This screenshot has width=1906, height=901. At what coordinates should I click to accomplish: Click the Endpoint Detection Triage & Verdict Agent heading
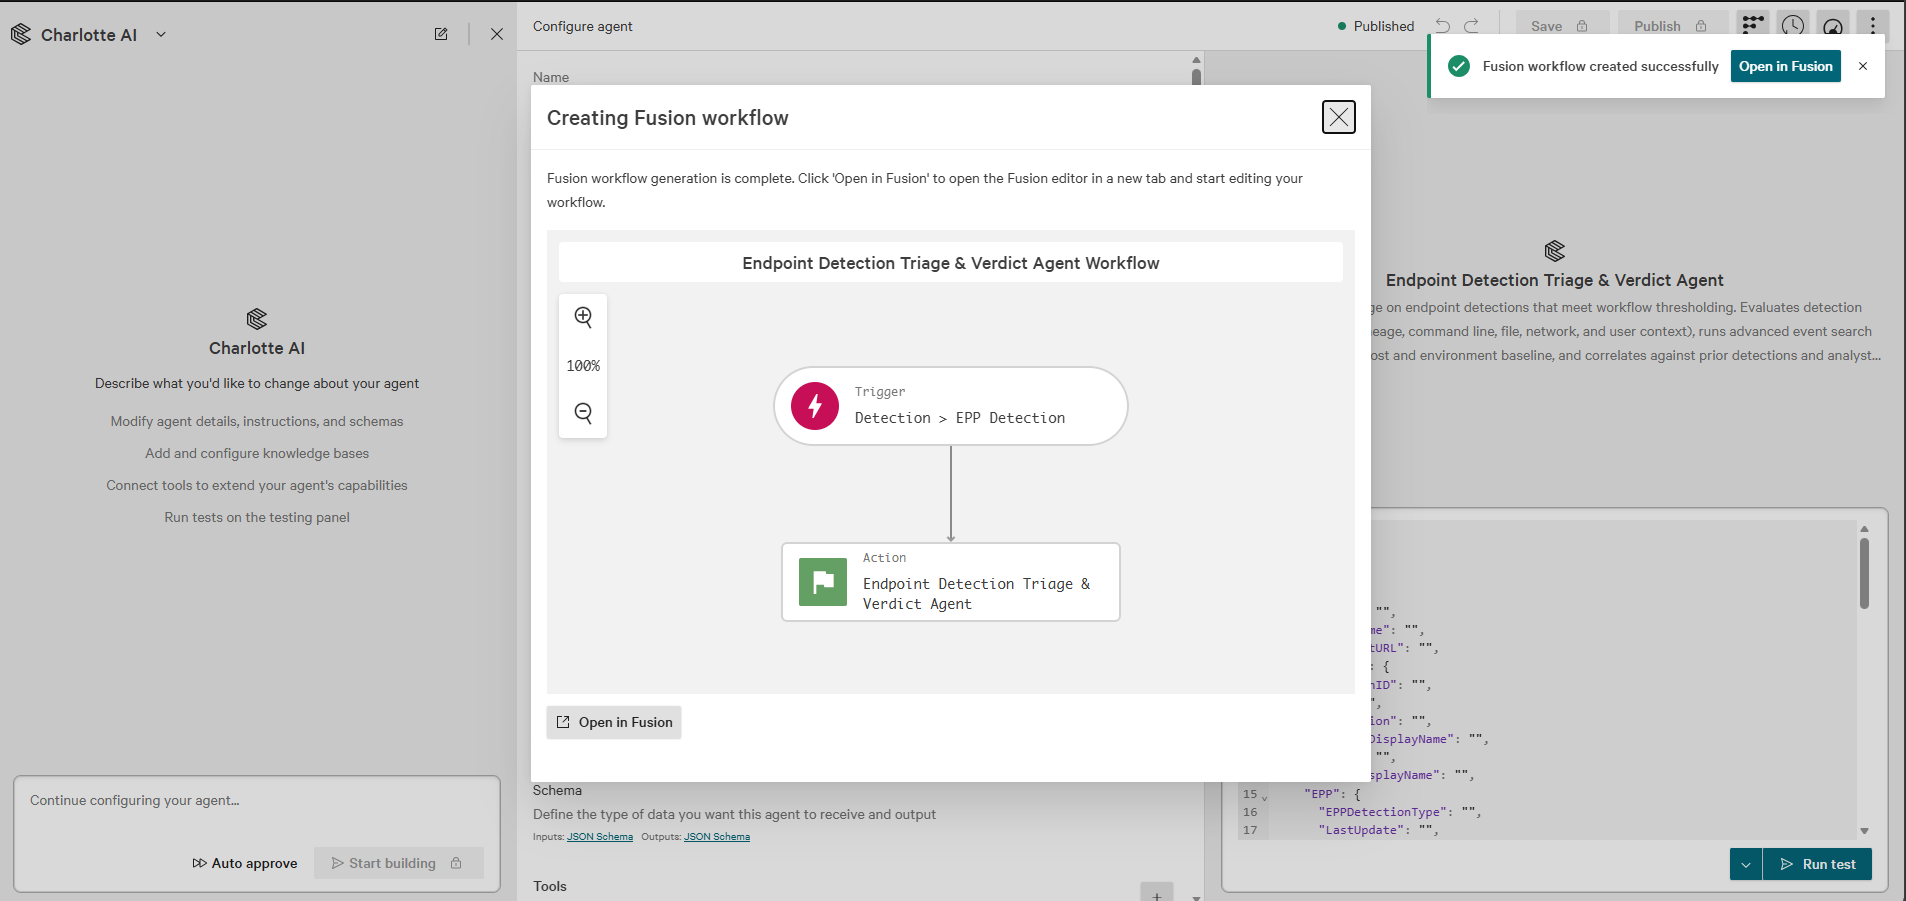[1555, 281]
